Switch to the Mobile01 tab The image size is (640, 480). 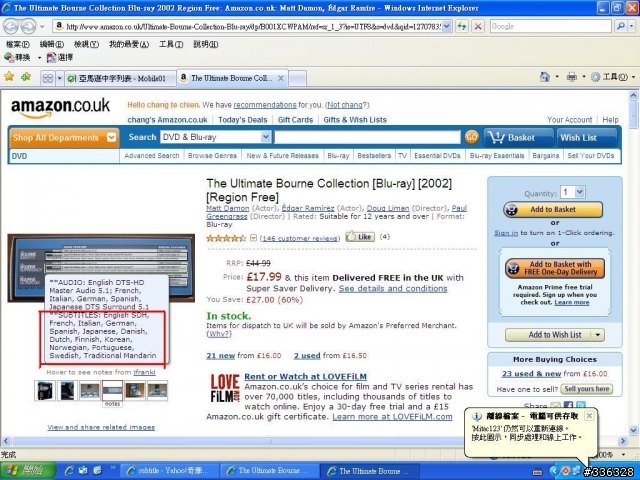pos(120,78)
